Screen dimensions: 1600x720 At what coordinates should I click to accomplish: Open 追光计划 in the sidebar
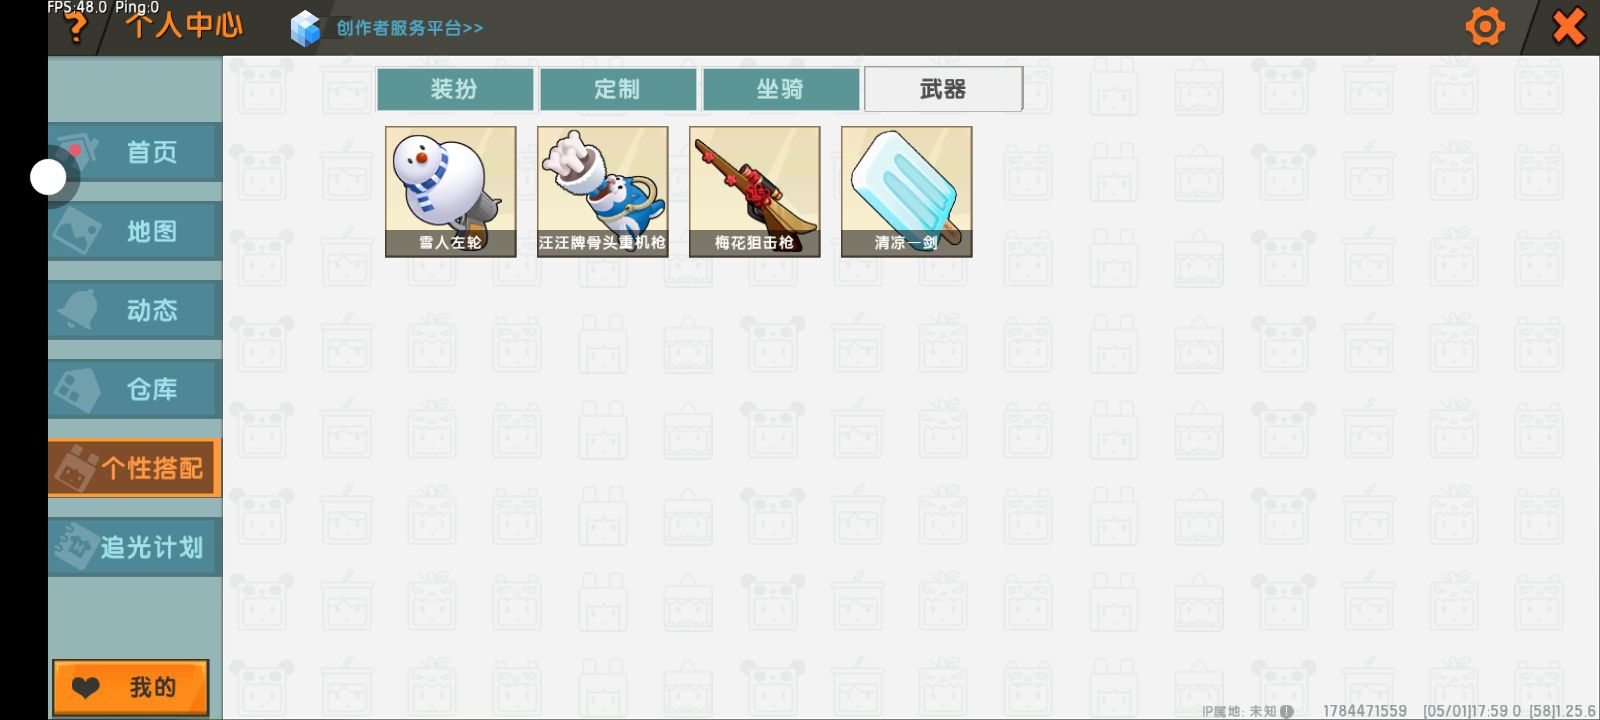(135, 547)
